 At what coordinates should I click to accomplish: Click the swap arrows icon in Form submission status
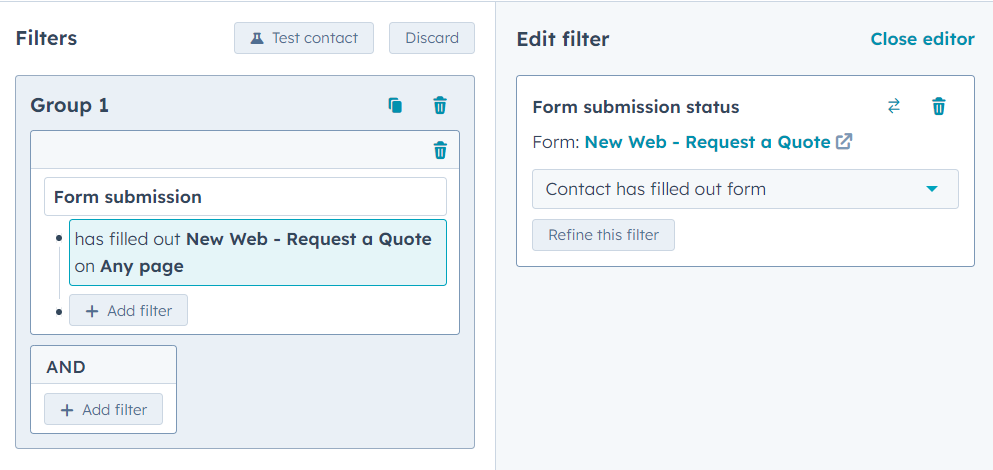tap(894, 106)
